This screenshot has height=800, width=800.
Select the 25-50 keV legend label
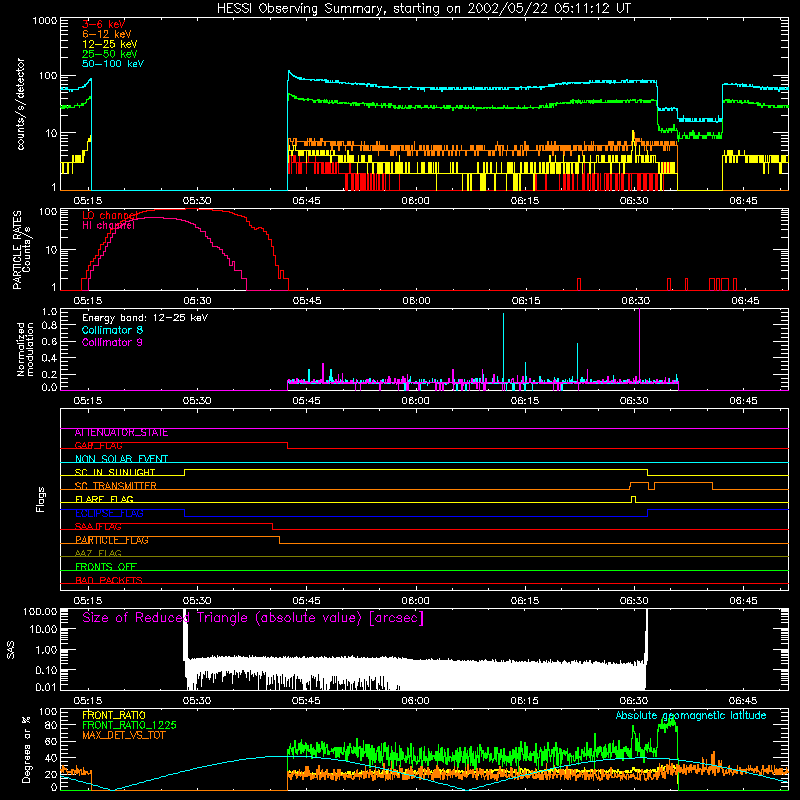(x=110, y=54)
